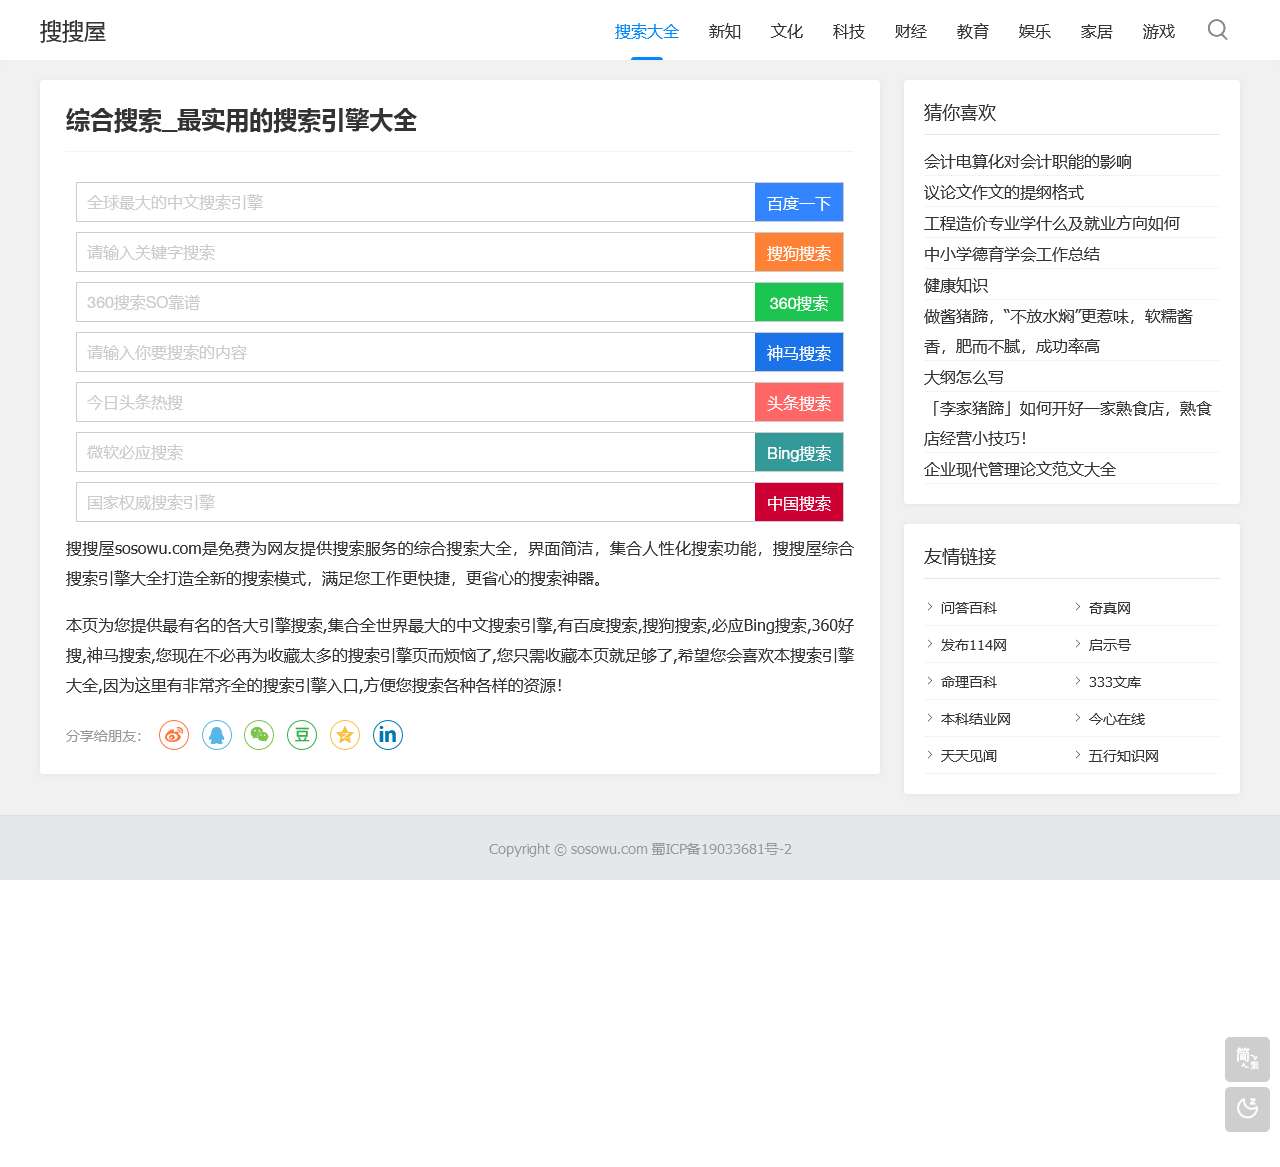Share to QQ icon
Viewport: 1280px width, 1167px height.
pos(217,735)
